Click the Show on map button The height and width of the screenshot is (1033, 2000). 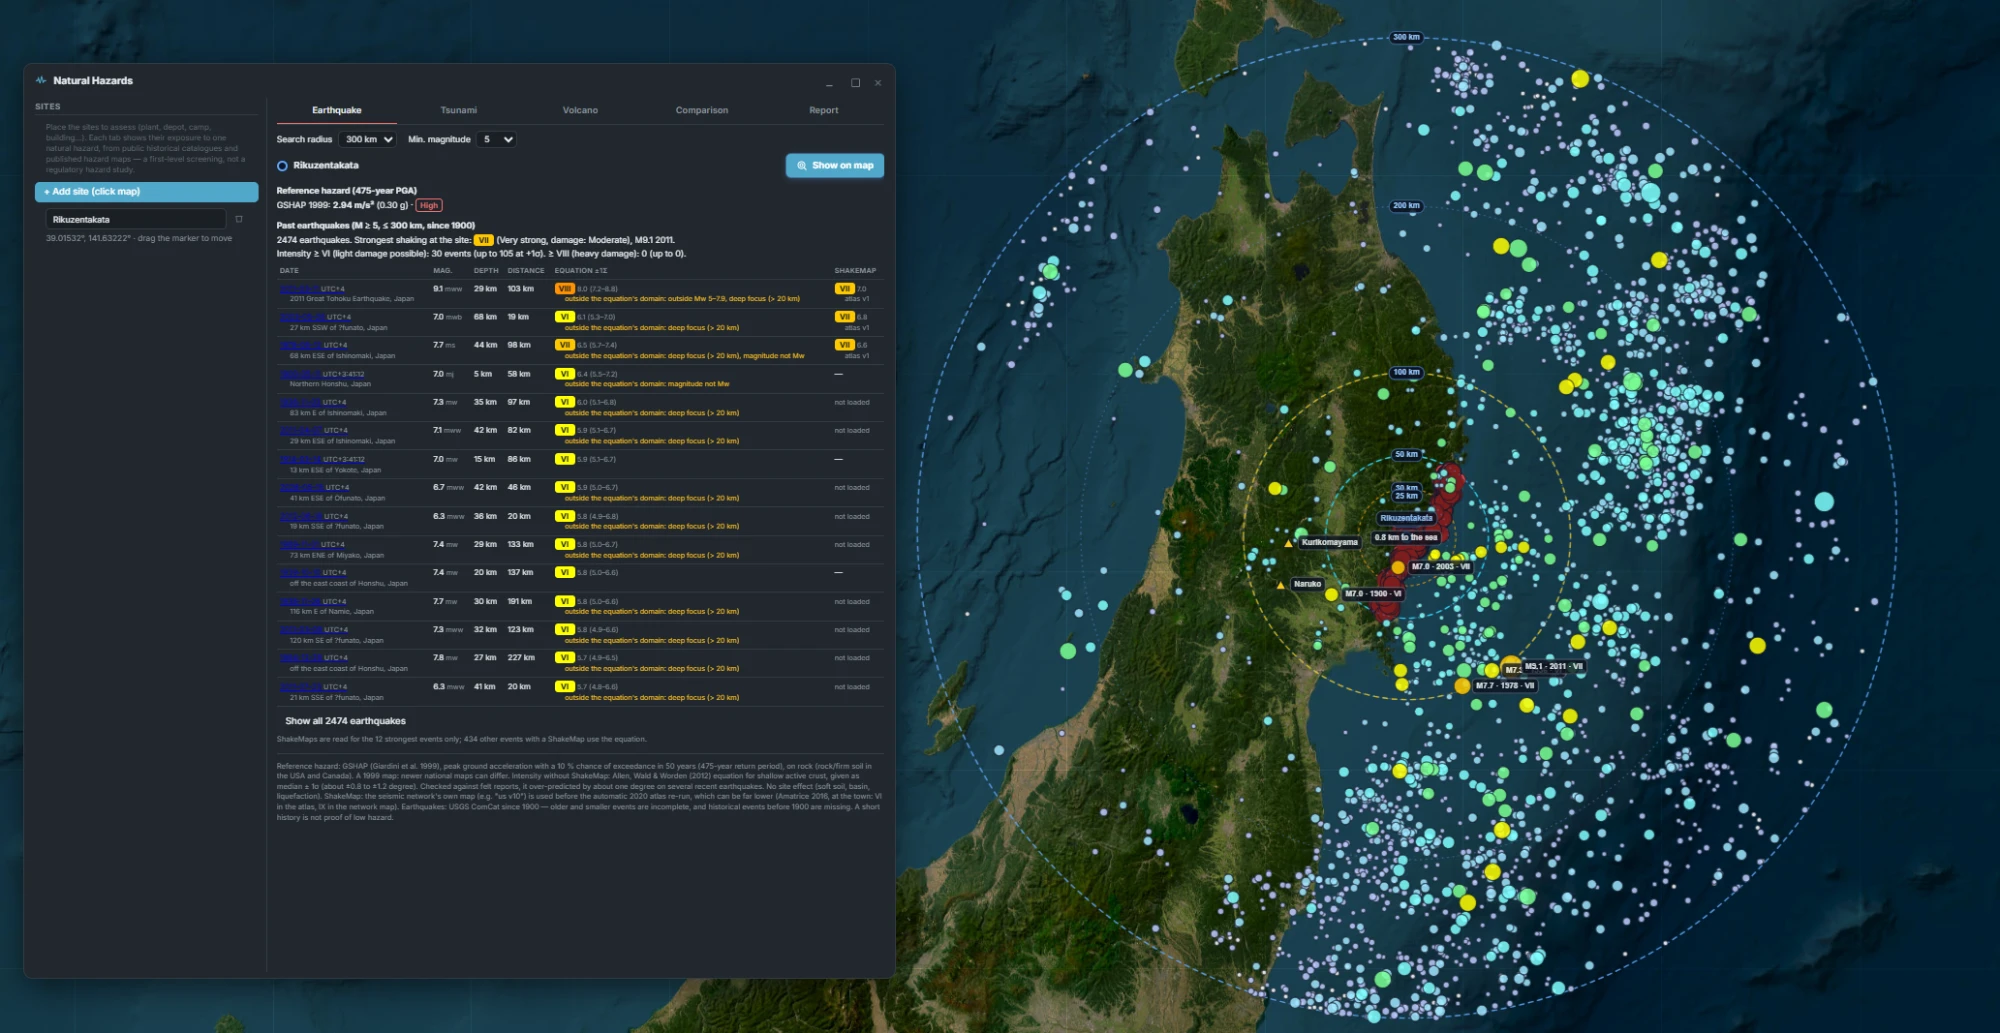point(835,166)
